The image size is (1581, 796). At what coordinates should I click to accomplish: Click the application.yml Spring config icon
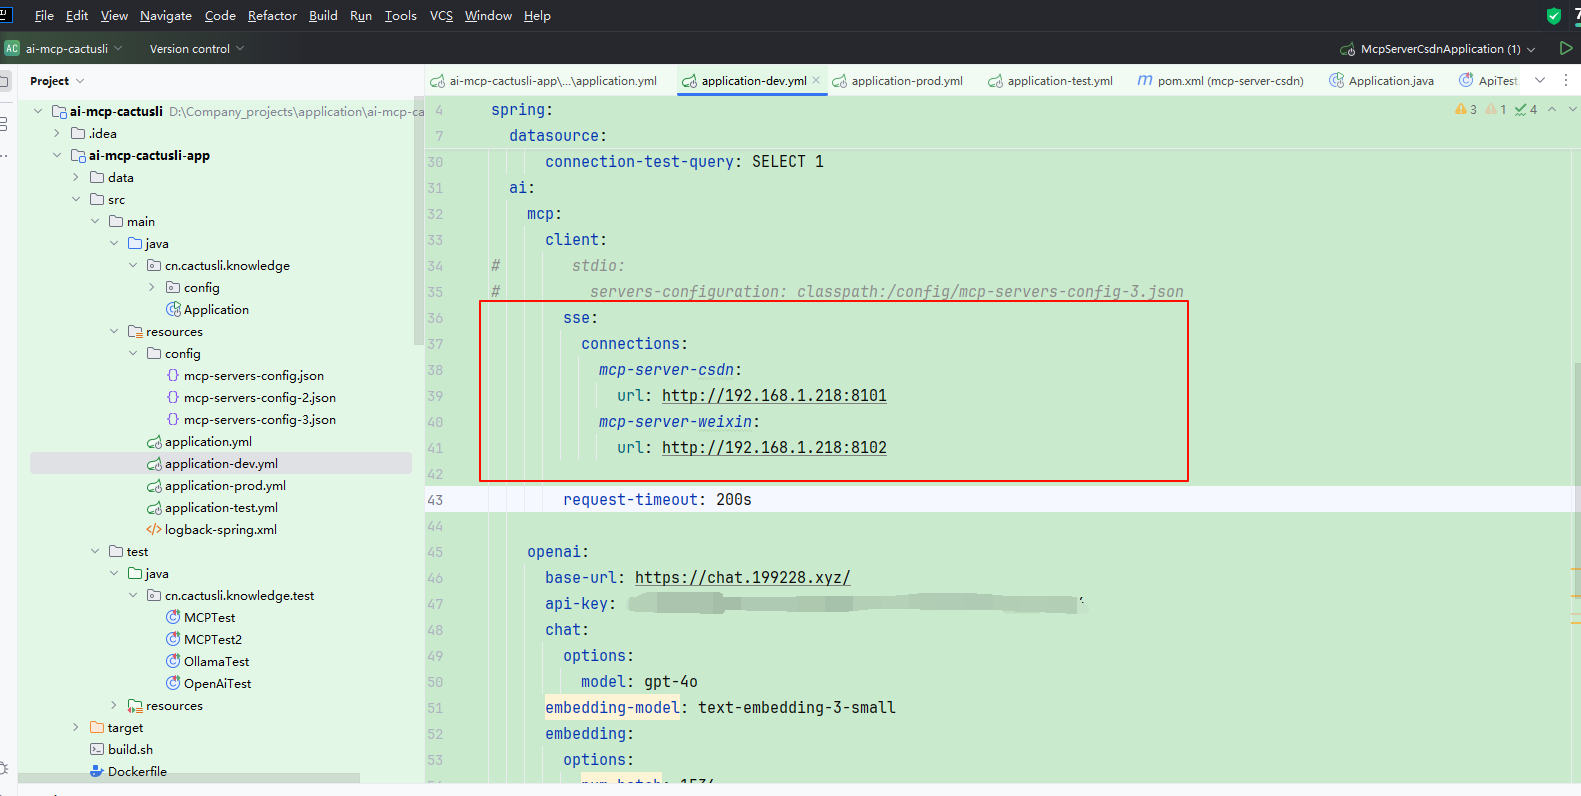(x=154, y=441)
